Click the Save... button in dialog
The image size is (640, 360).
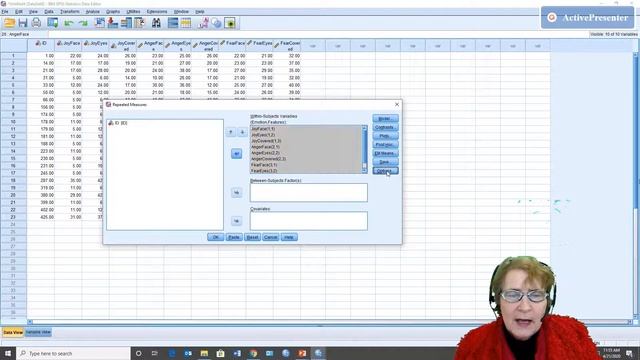pos(385,162)
